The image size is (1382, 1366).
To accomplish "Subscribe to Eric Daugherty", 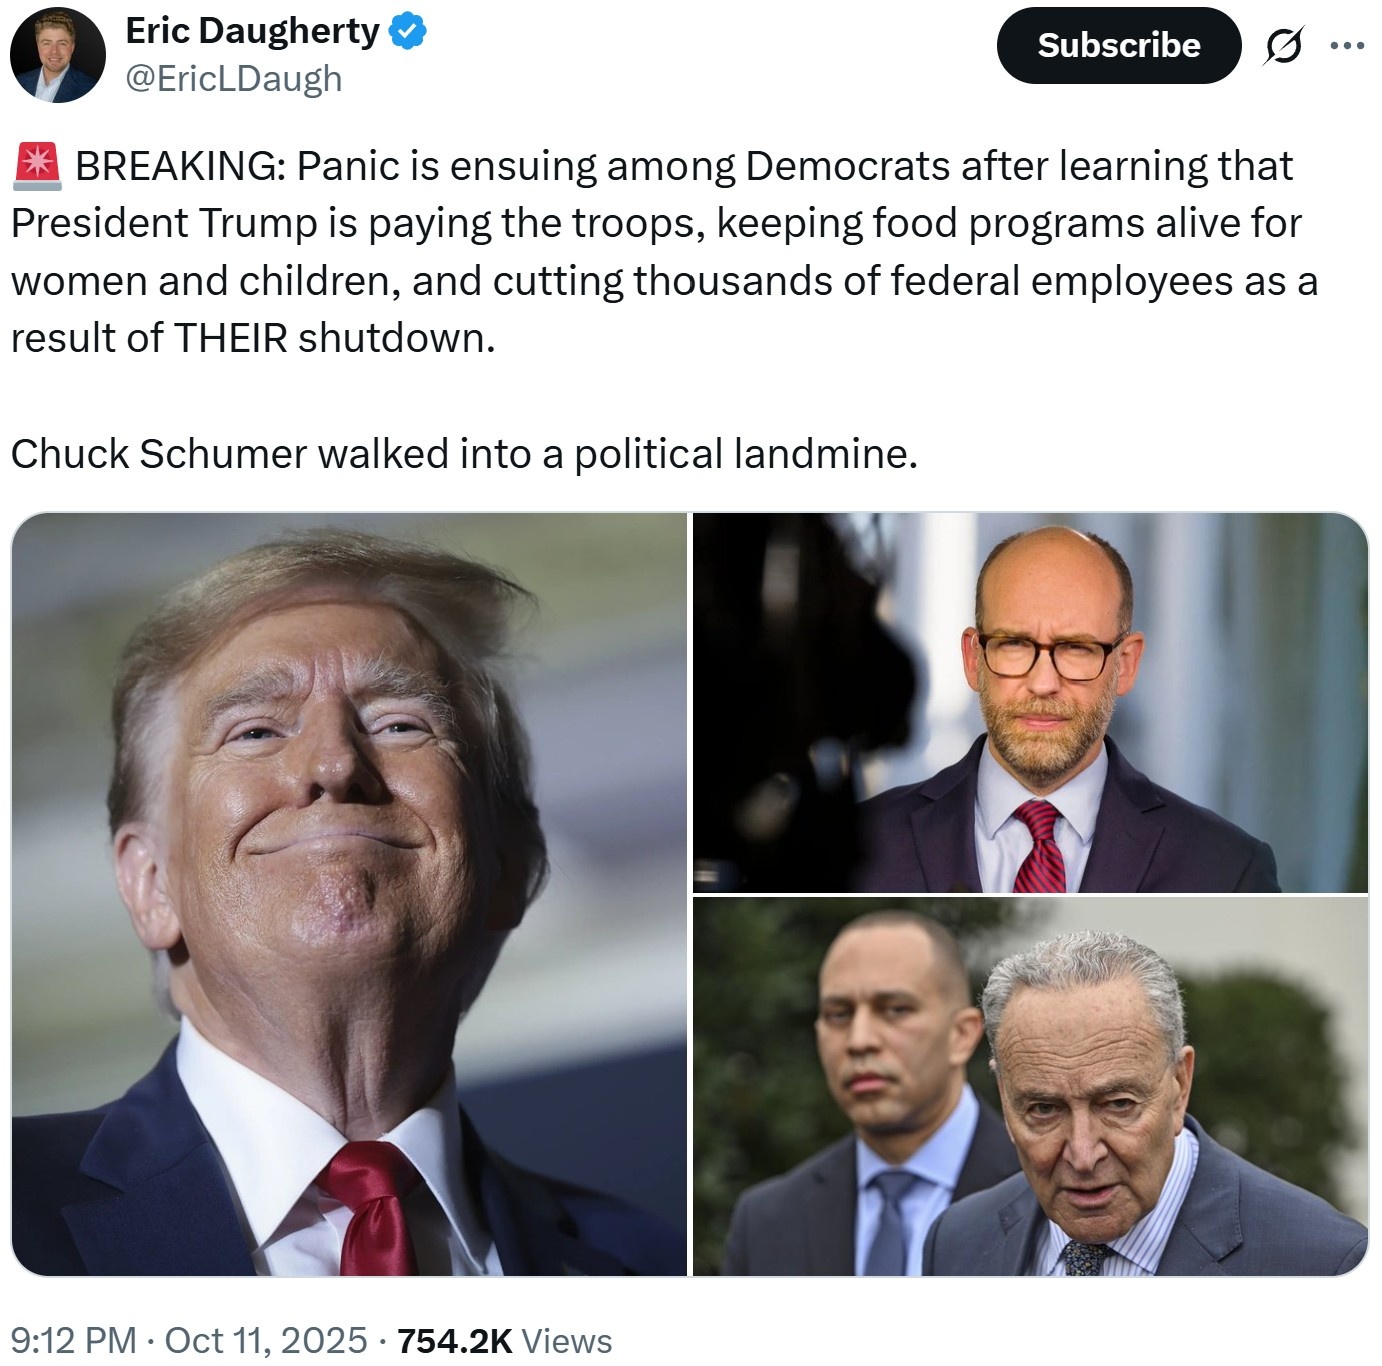I will 1119,45.
